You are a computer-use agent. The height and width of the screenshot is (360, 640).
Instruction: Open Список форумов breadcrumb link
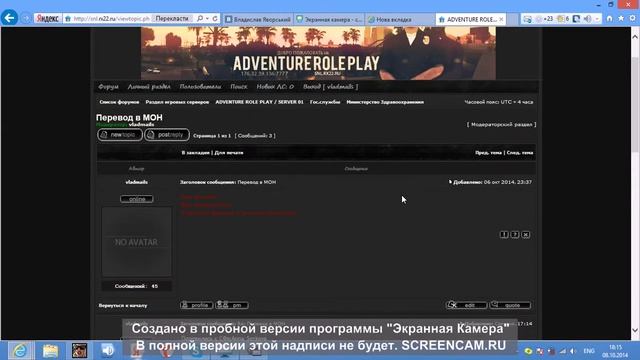(119, 102)
